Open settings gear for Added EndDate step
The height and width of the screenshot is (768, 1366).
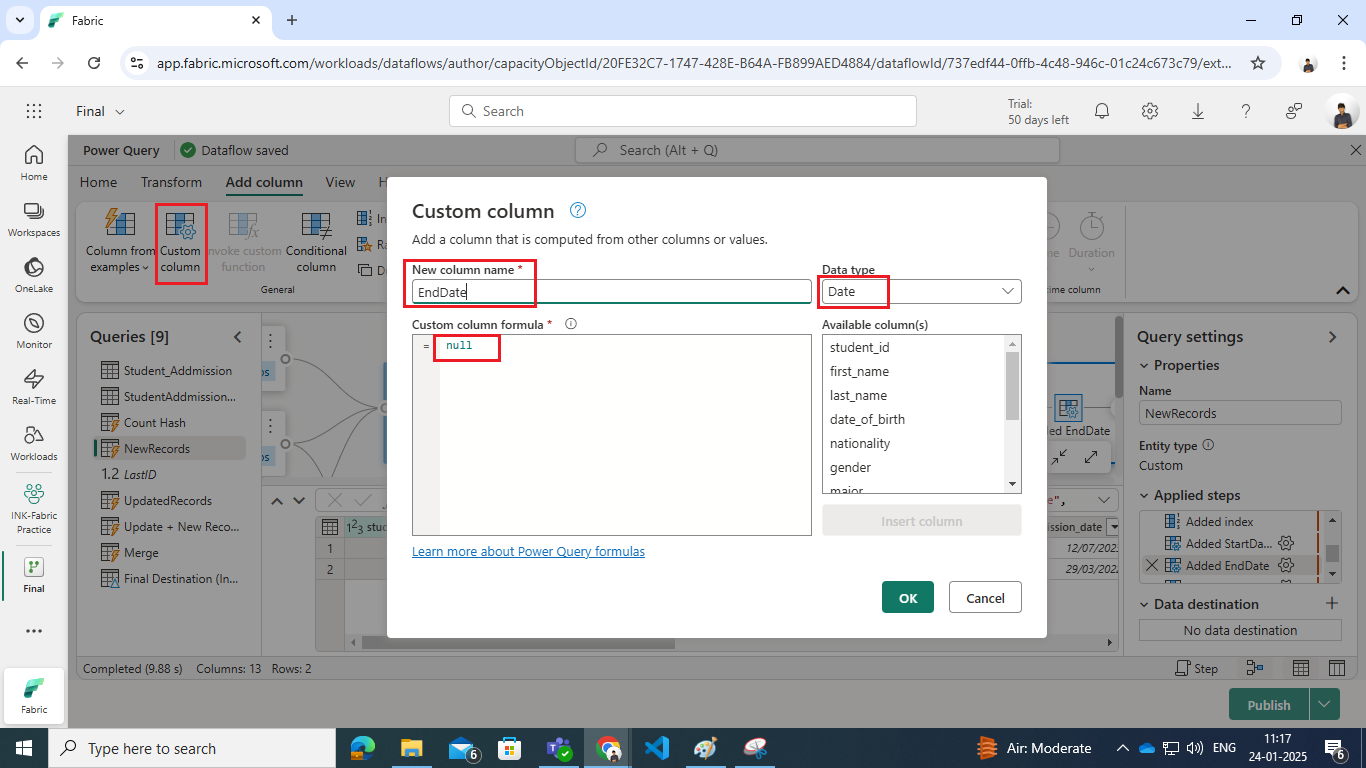[1287, 565]
